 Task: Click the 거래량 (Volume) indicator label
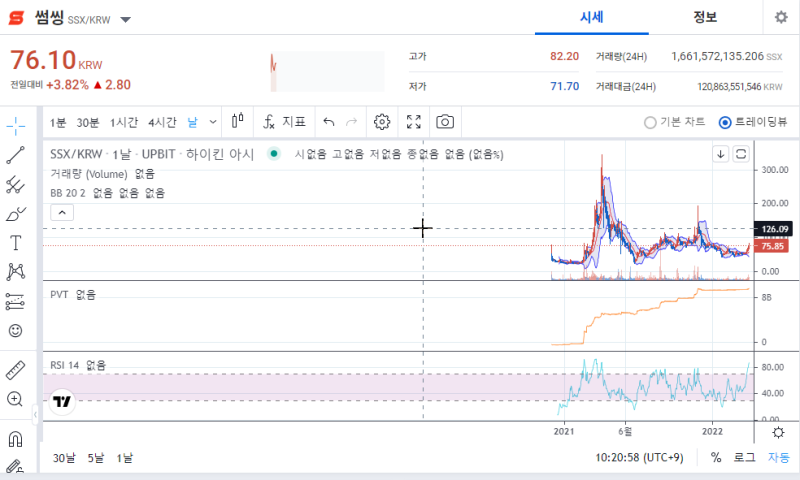coord(89,174)
